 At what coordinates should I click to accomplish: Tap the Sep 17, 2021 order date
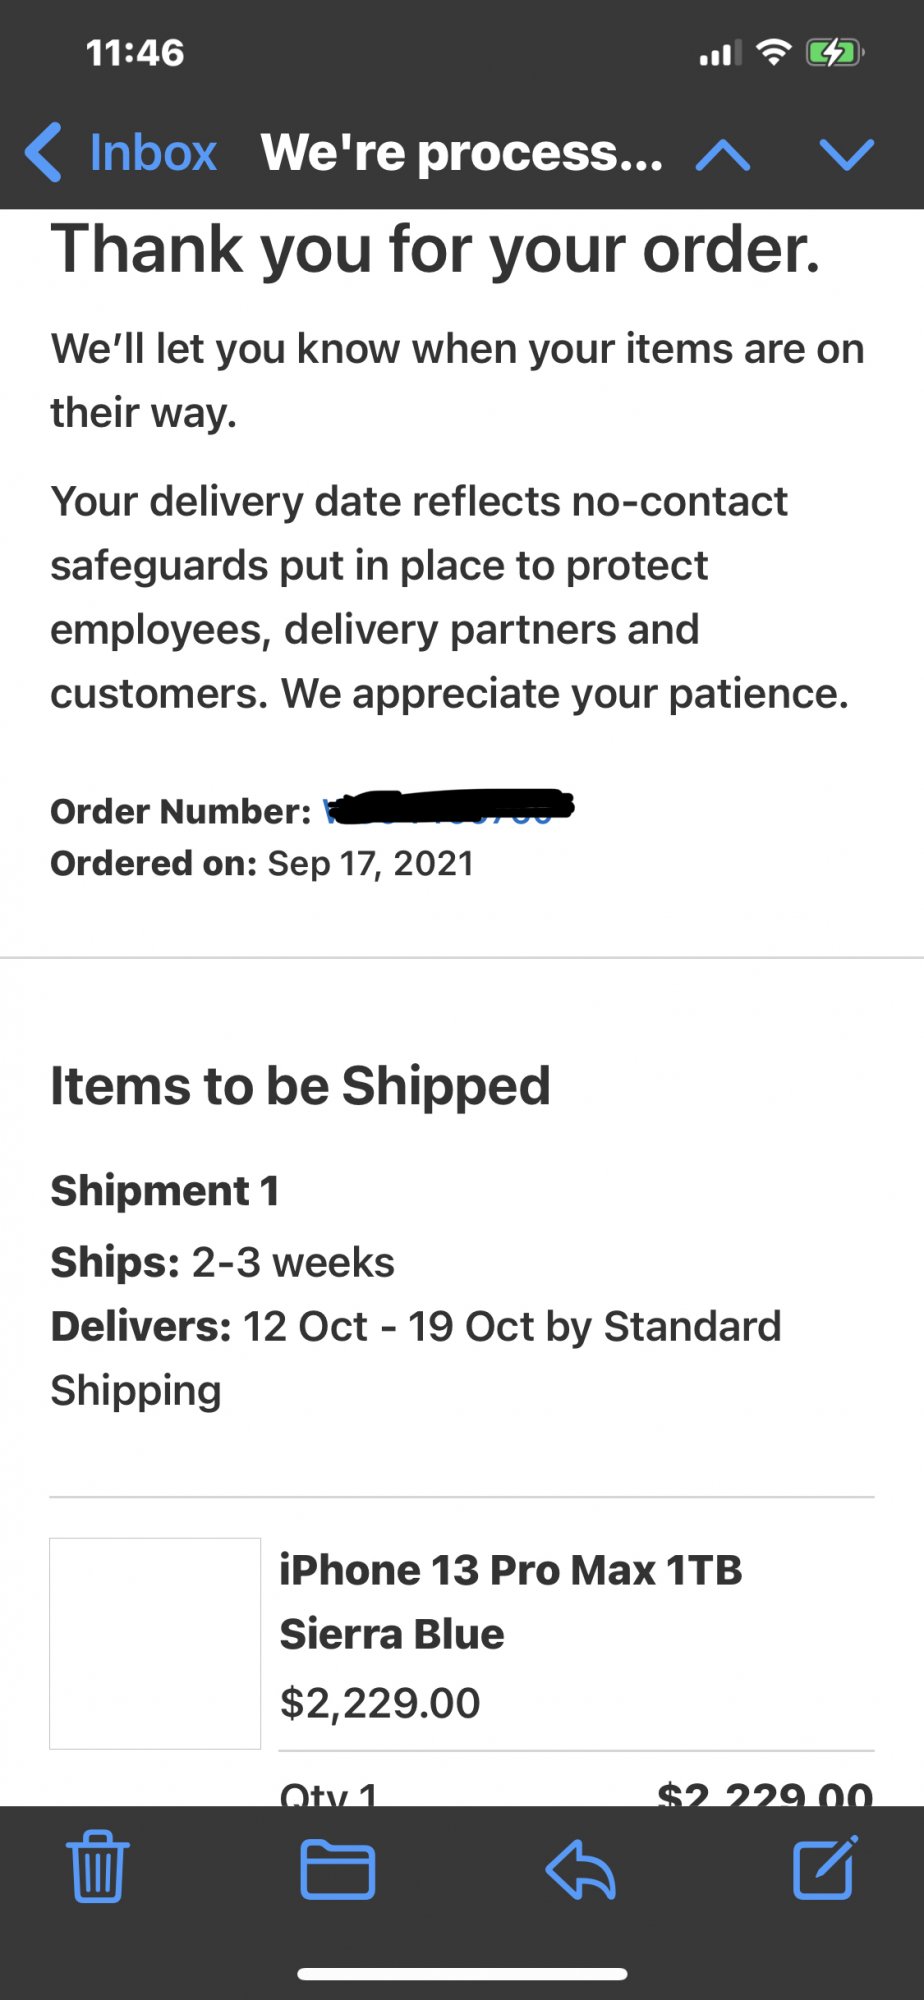370,863
